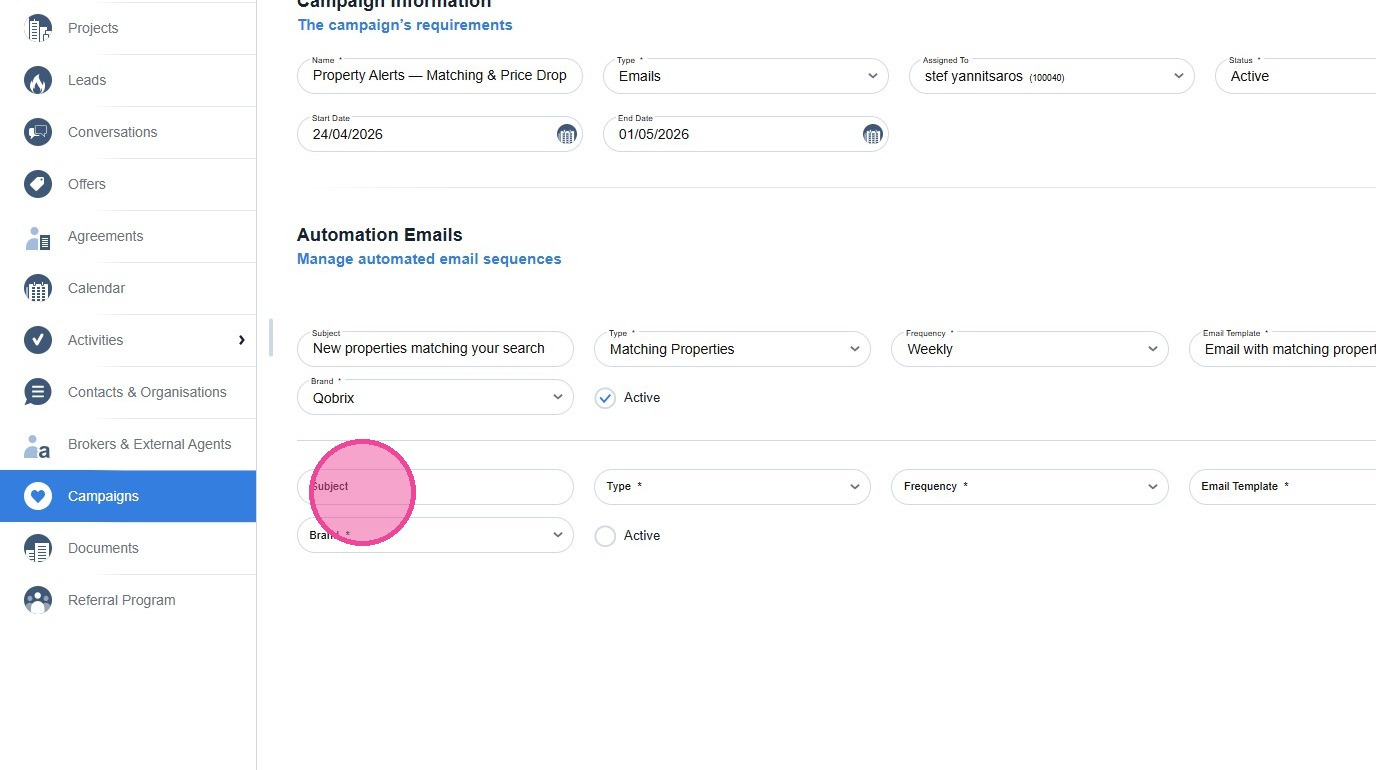The width and height of the screenshot is (1376, 770).
Task: Uncheck Active for Matching Properties email
Action: tap(605, 398)
